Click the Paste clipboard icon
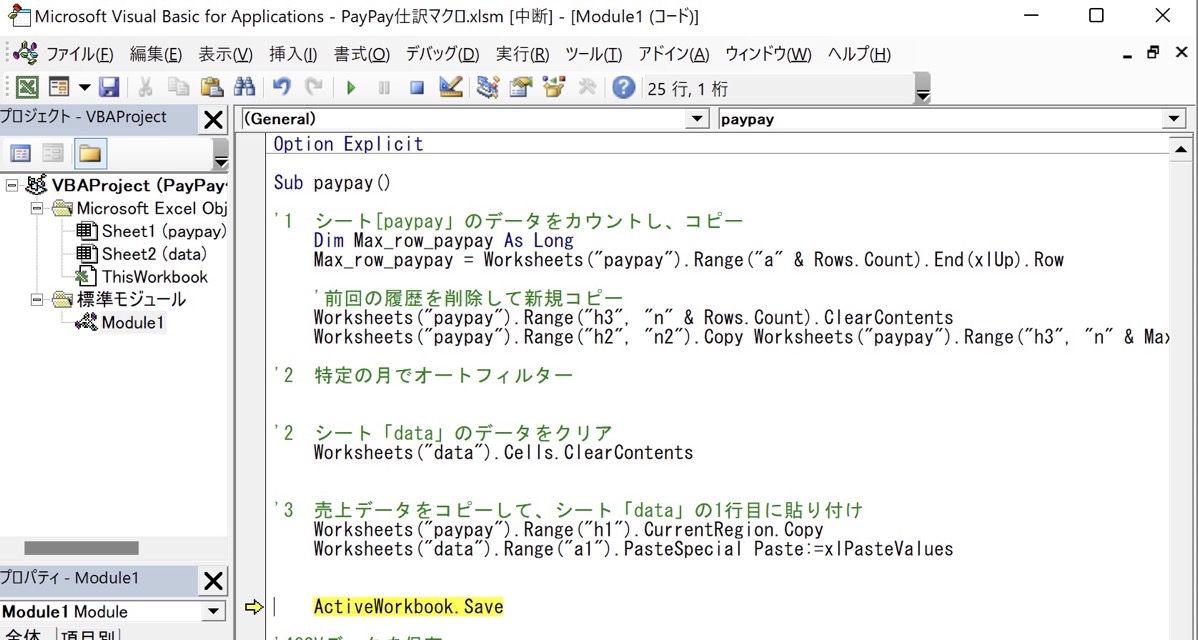The height and width of the screenshot is (640, 1198). [211, 87]
